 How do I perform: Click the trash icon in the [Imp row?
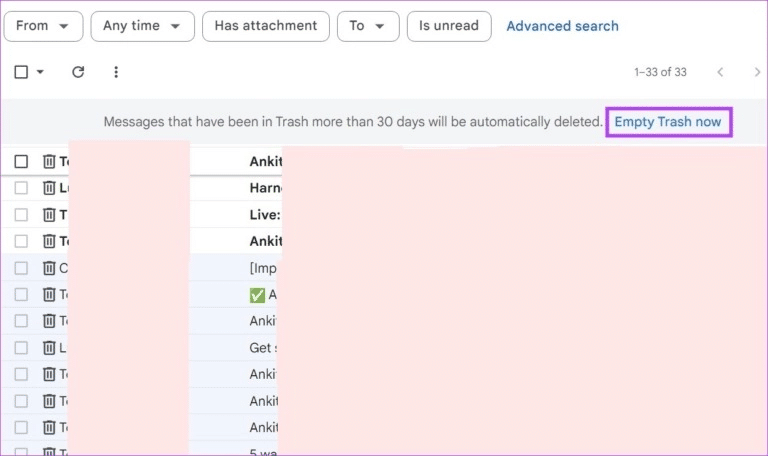(x=49, y=268)
